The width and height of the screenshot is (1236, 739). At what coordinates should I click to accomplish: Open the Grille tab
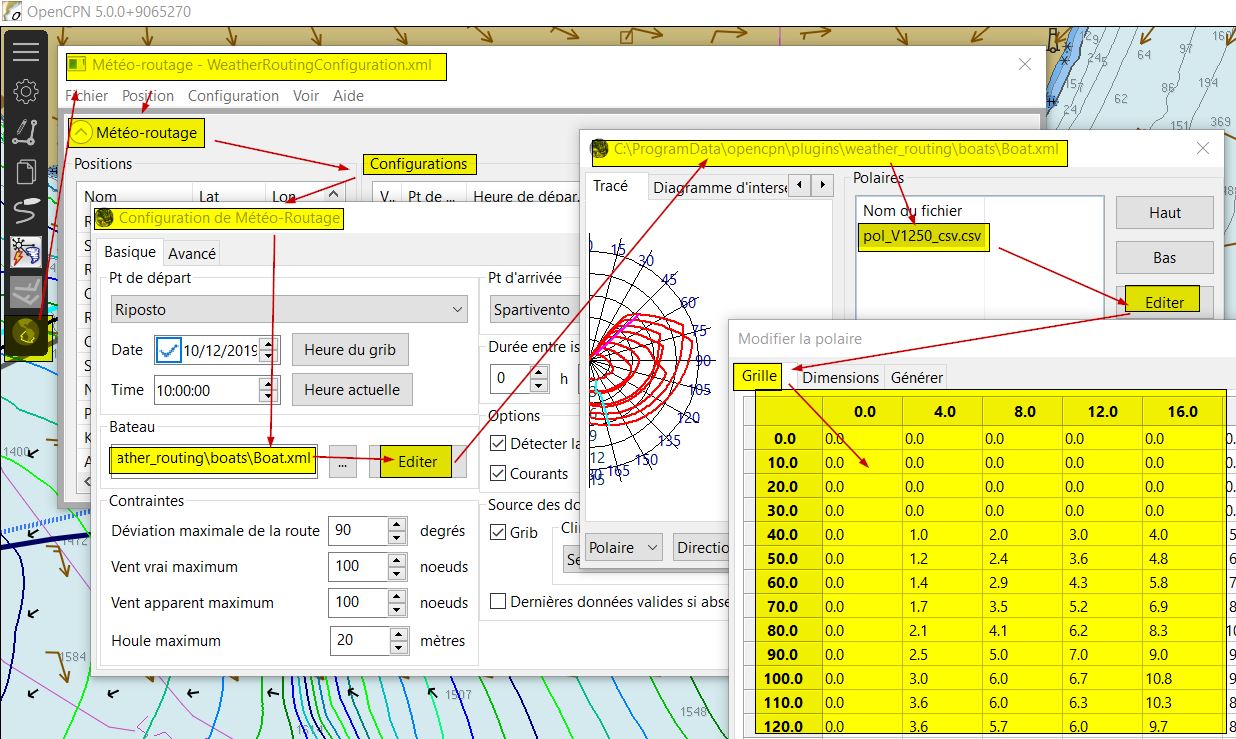(760, 377)
